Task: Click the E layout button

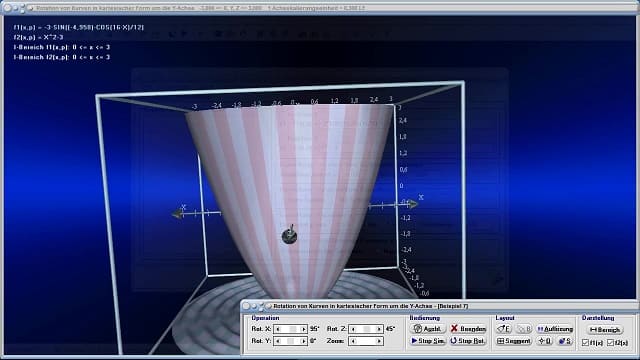Action: [x=504, y=329]
